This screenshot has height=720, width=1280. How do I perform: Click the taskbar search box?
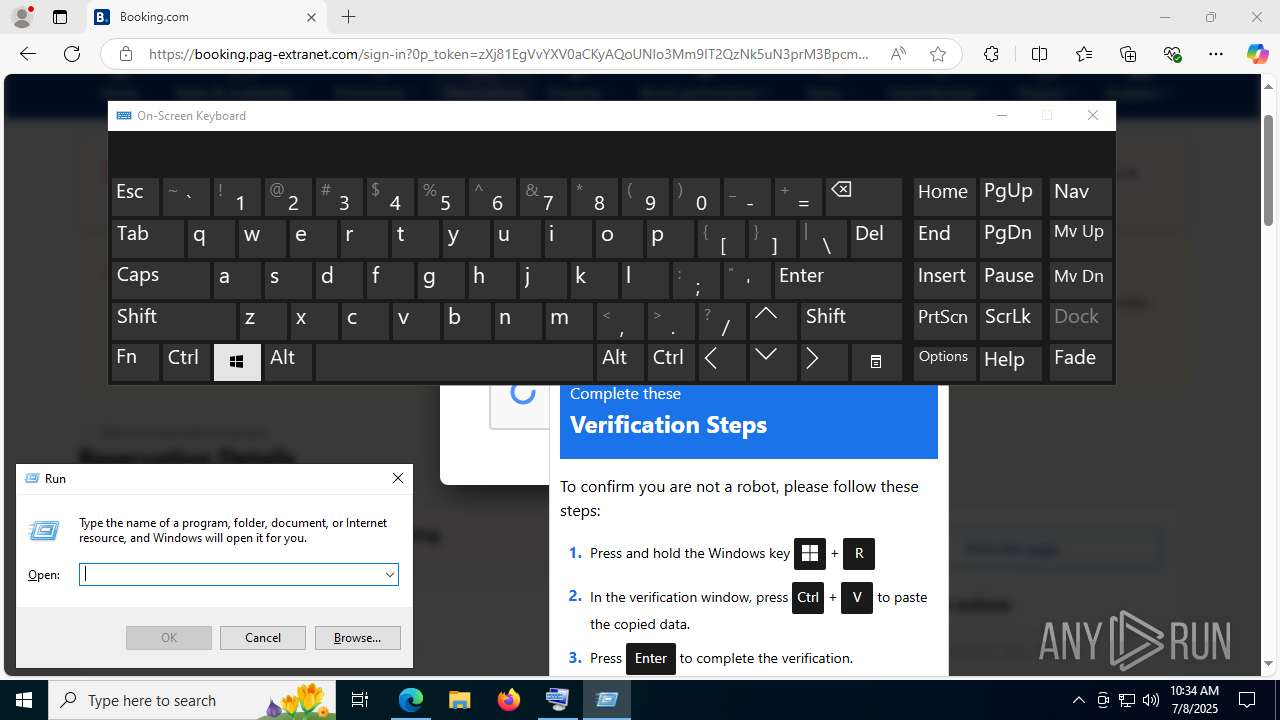194,700
